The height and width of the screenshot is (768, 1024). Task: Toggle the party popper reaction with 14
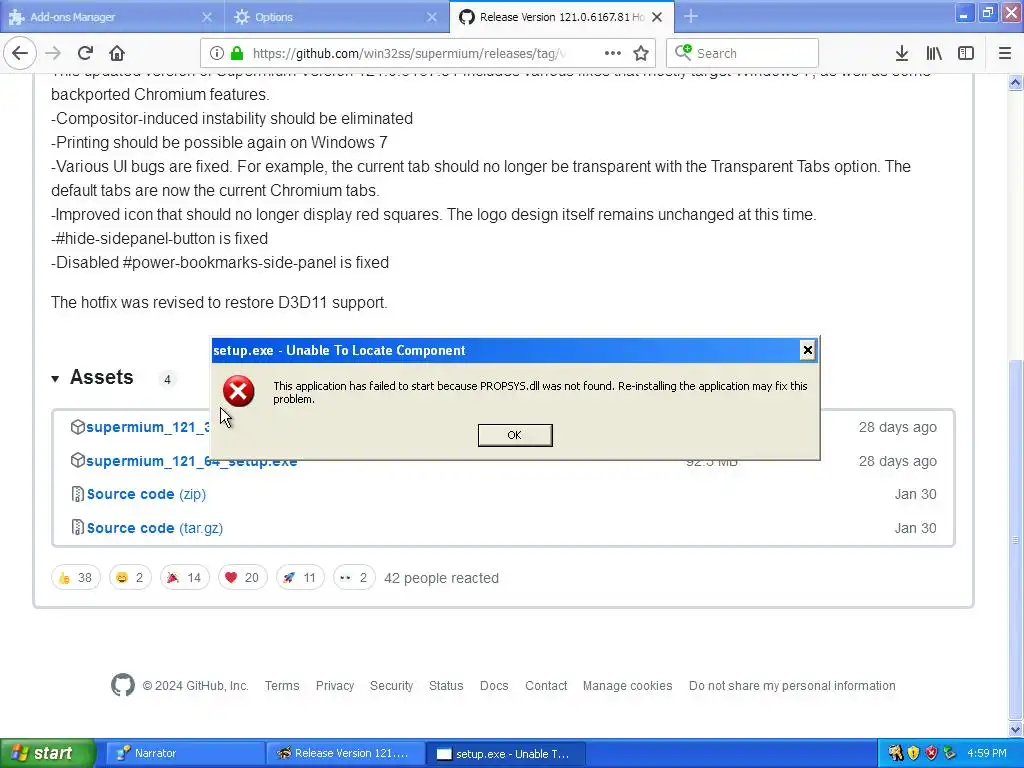click(185, 577)
